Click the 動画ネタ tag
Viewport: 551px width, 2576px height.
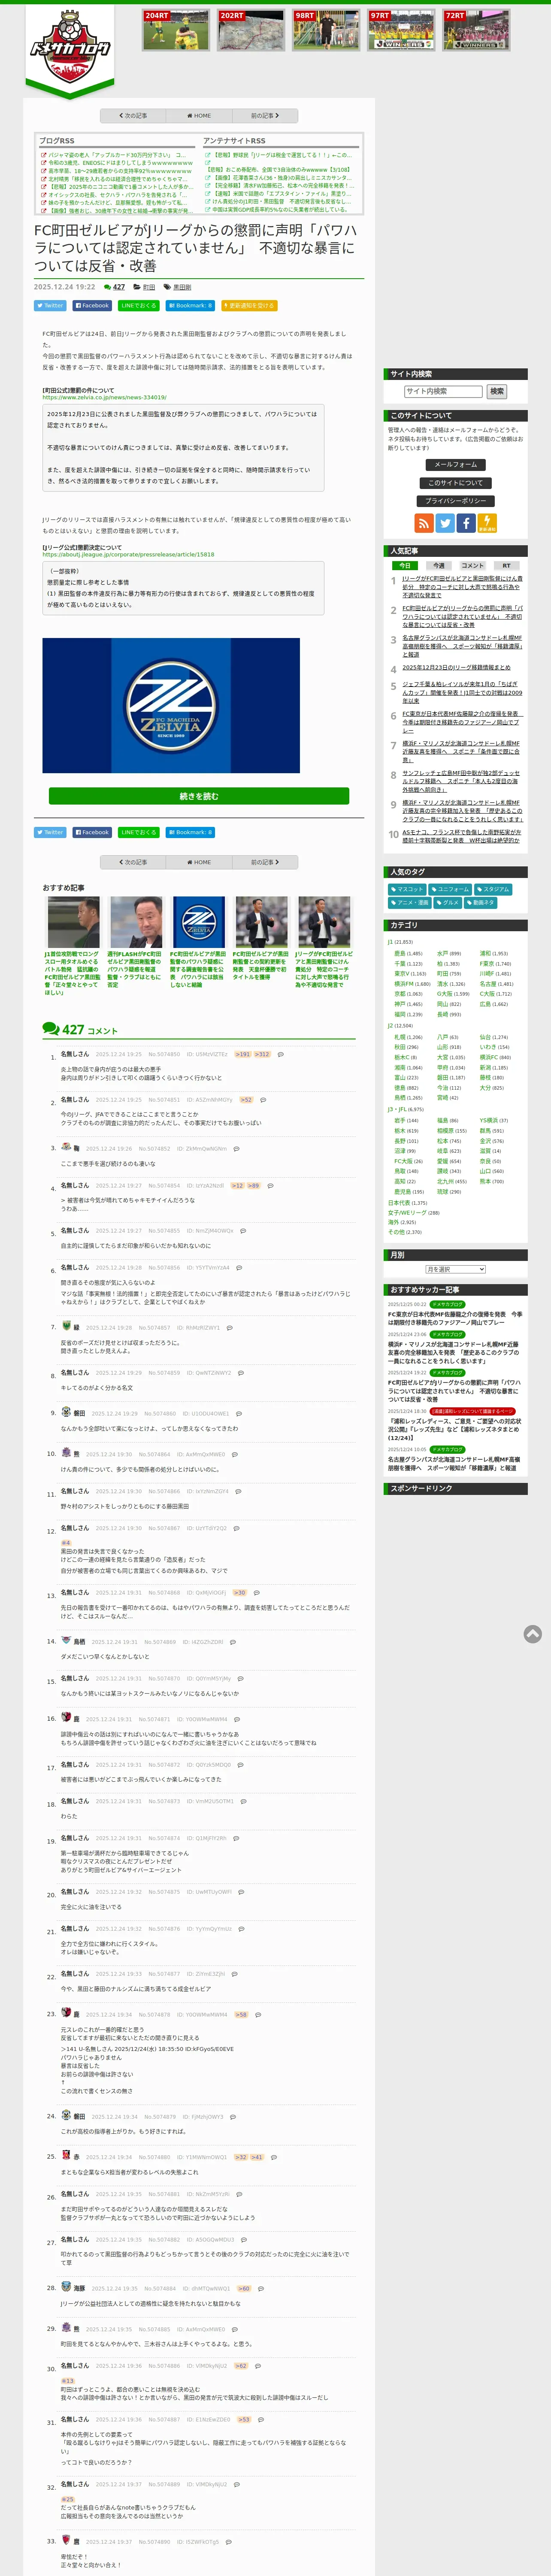pyautogui.click(x=482, y=903)
